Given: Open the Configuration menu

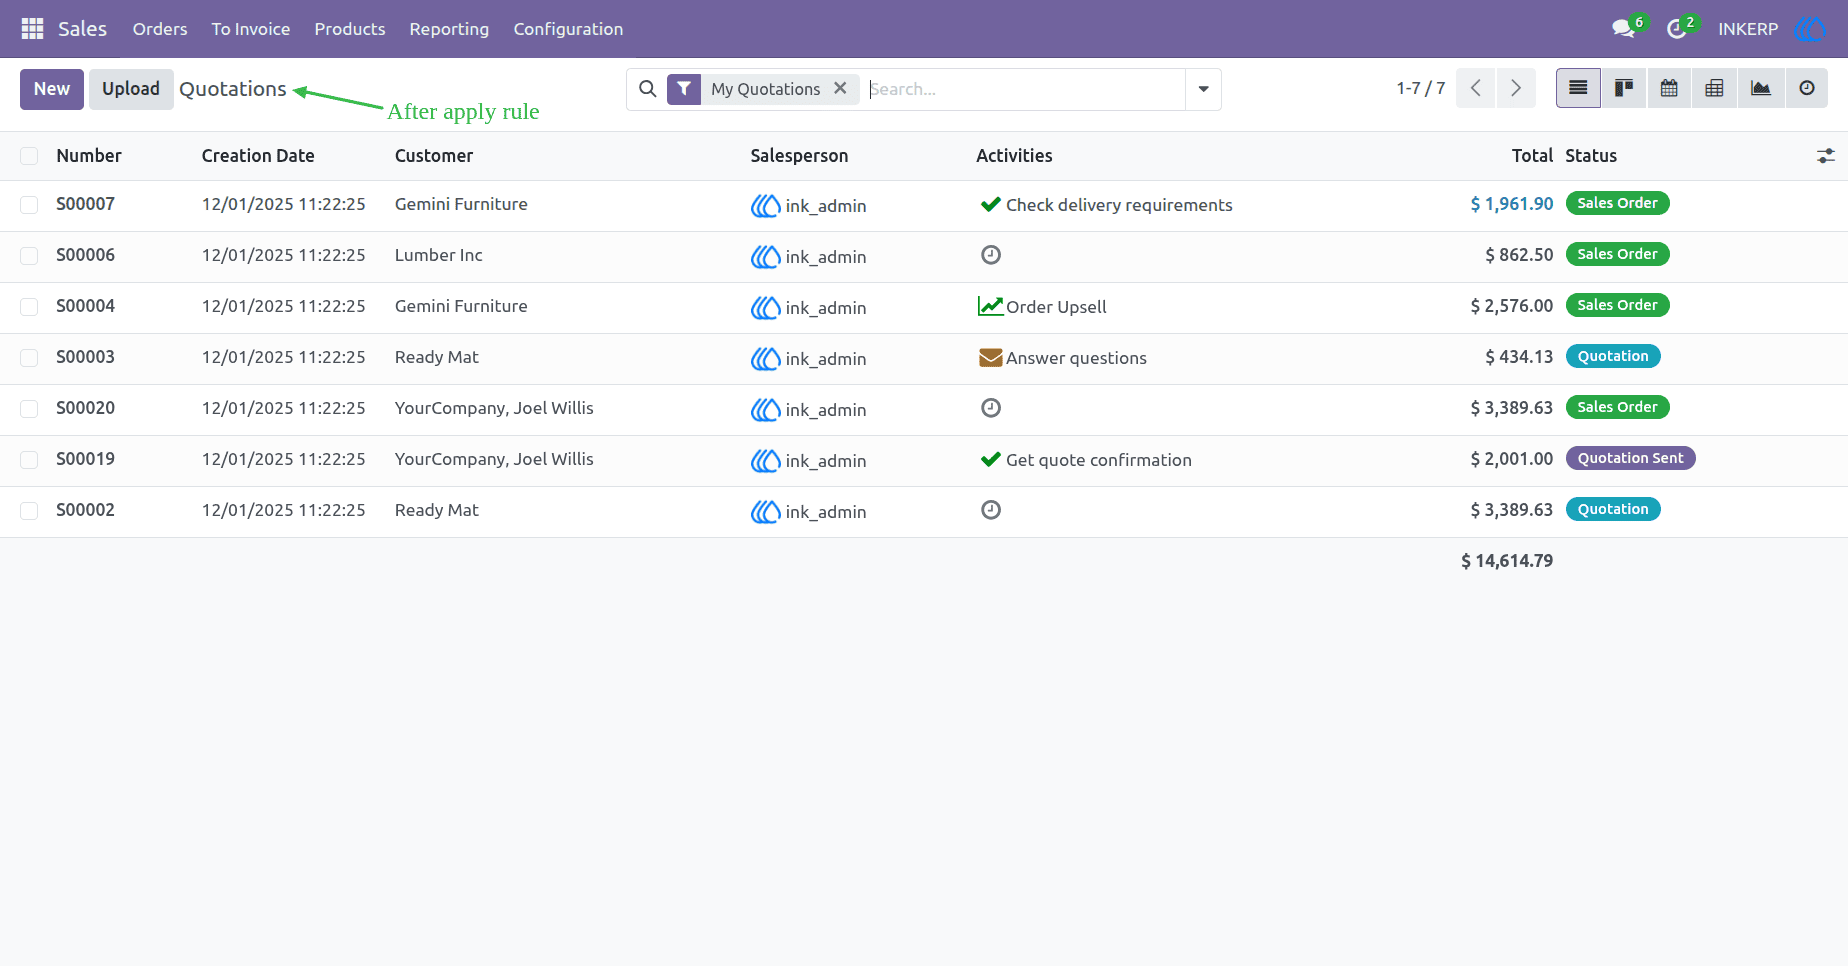Looking at the screenshot, I should (568, 29).
